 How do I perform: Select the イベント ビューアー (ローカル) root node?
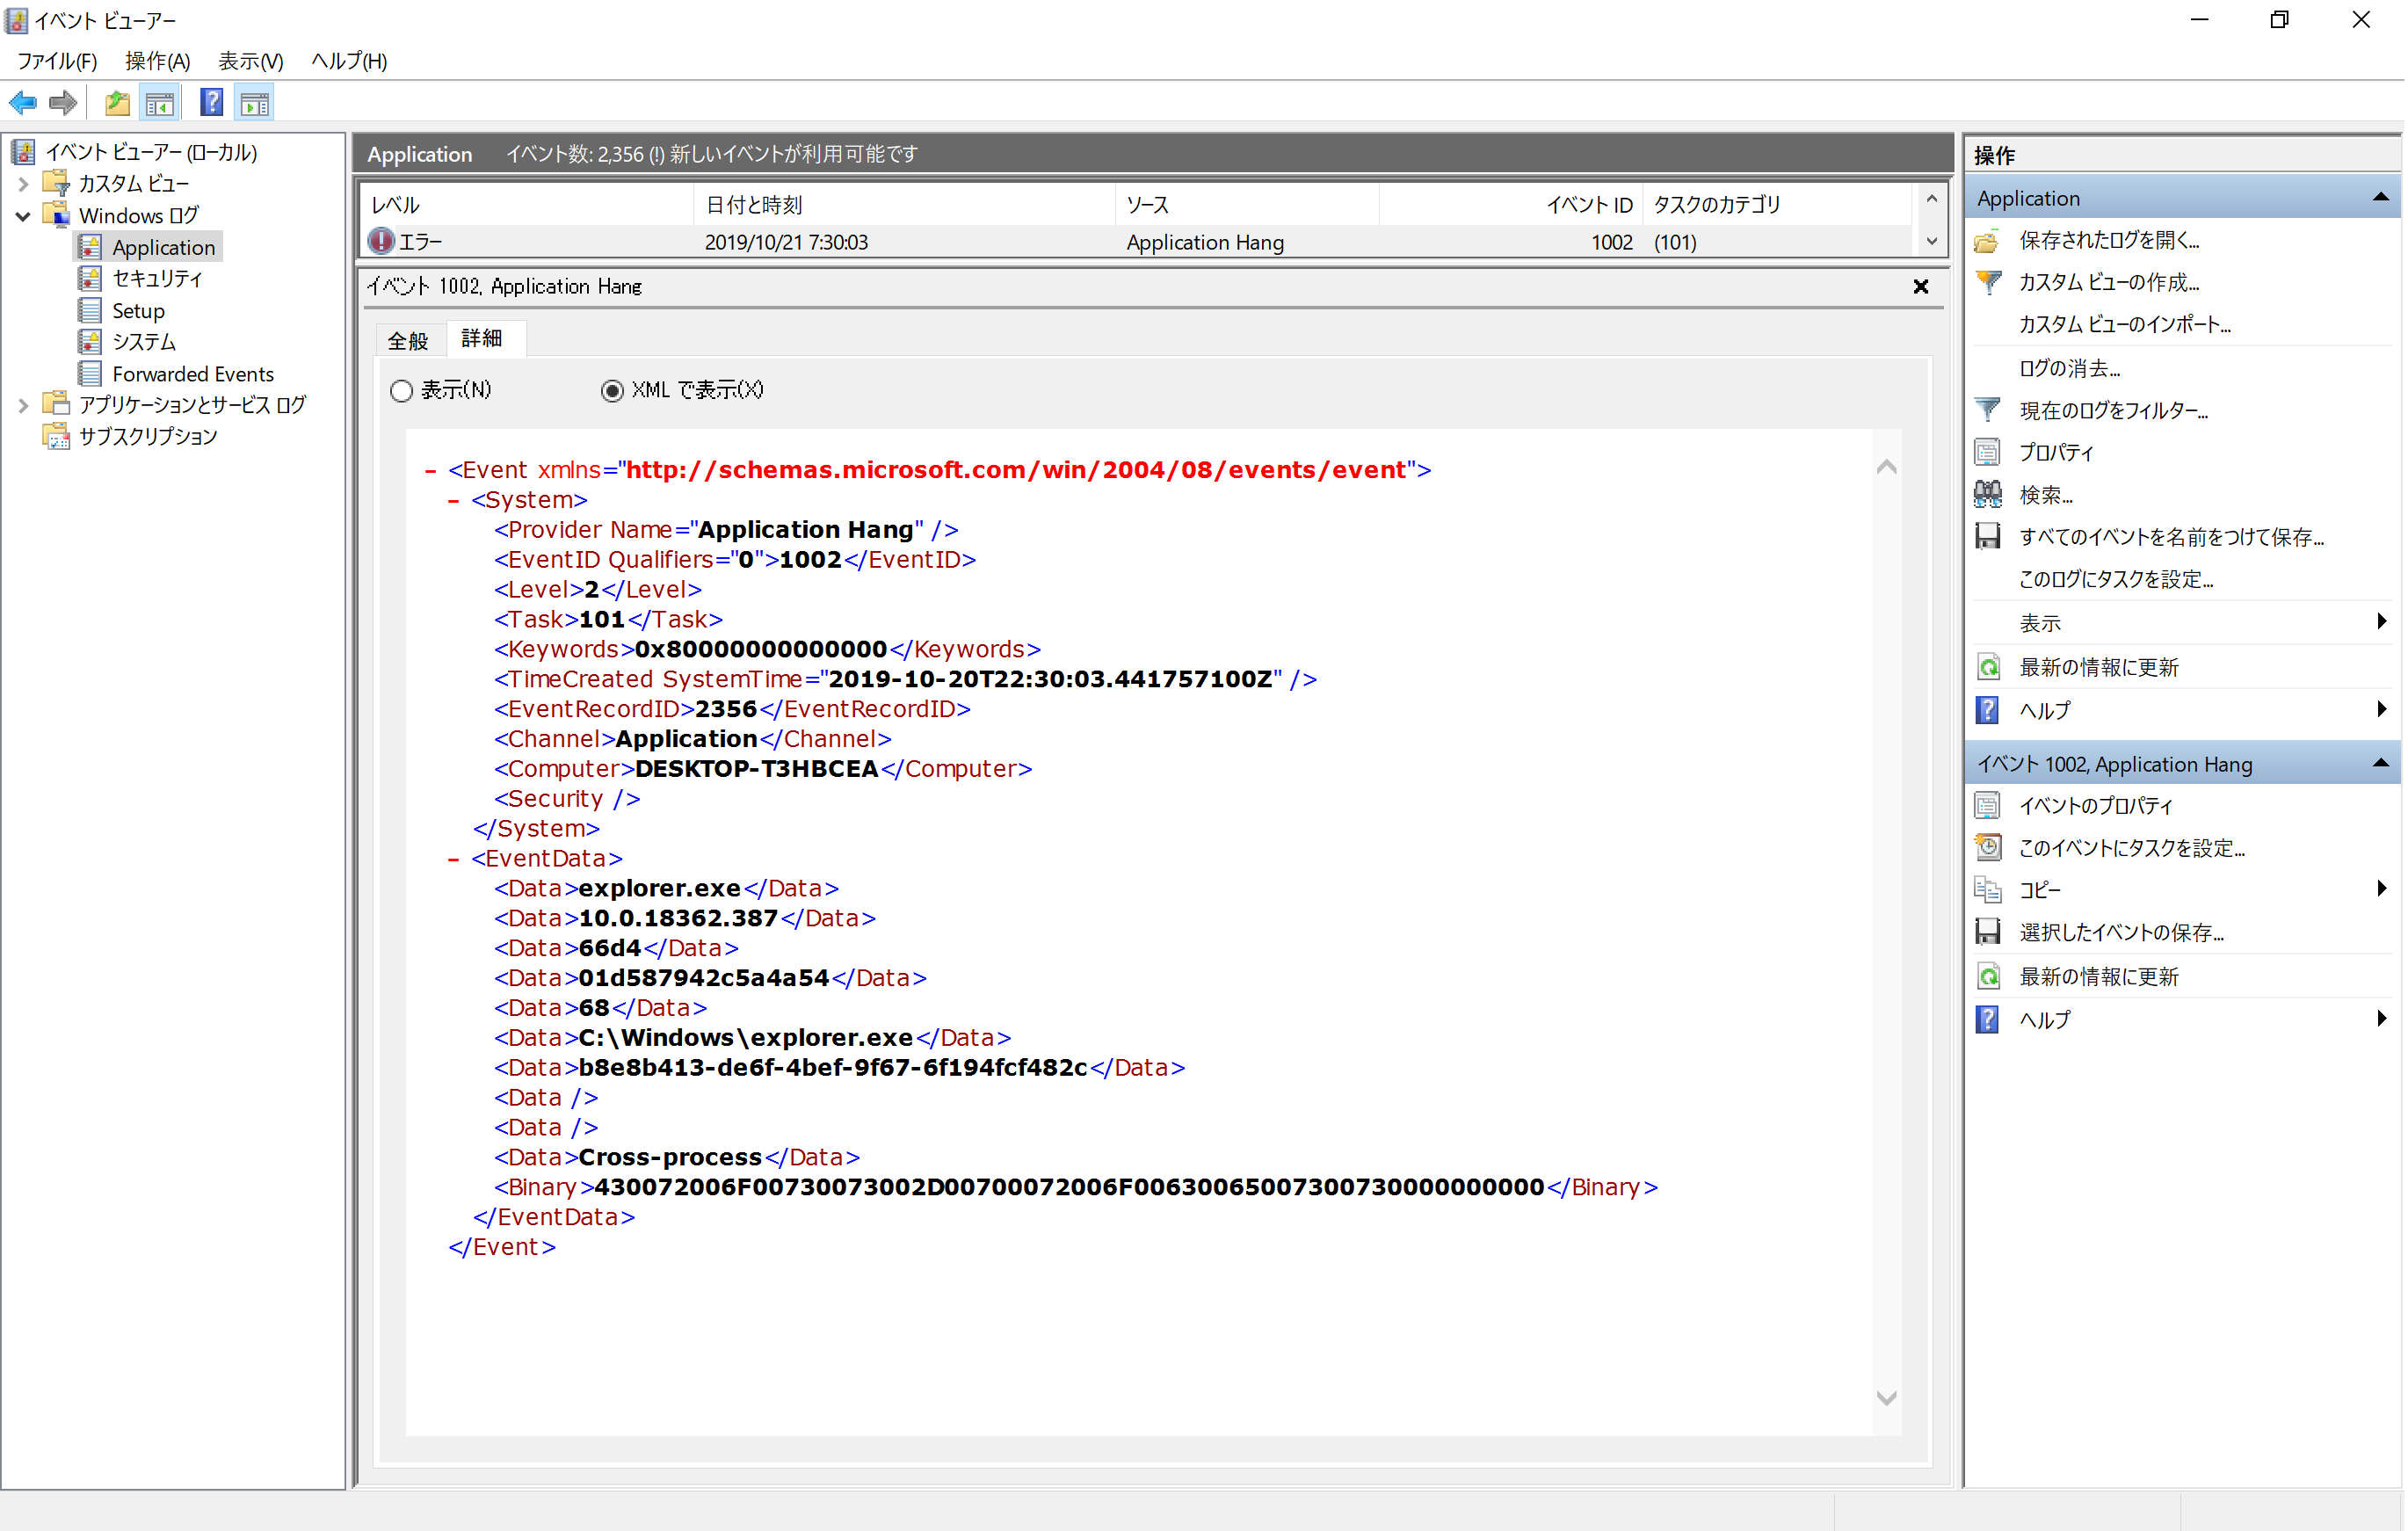click(x=150, y=152)
